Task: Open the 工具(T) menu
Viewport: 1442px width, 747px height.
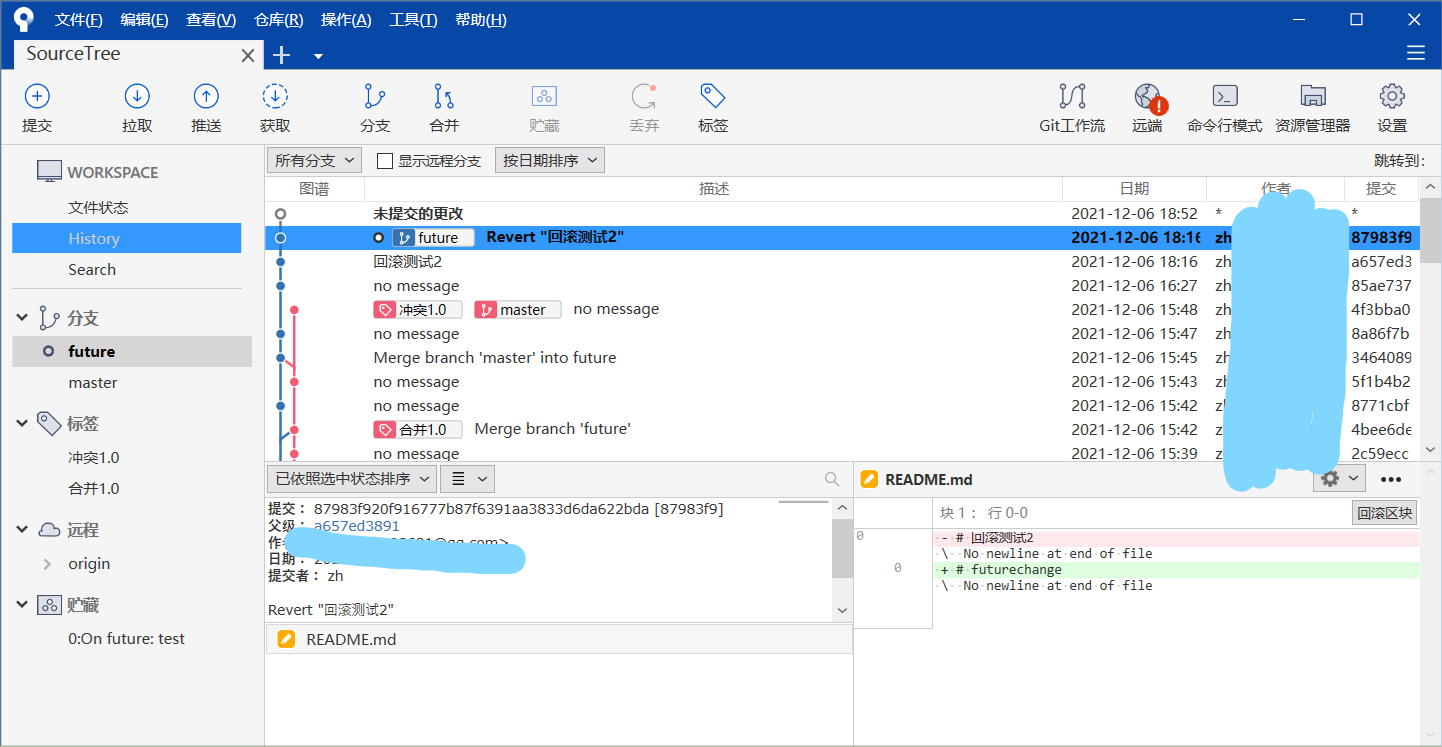Action: 413,20
